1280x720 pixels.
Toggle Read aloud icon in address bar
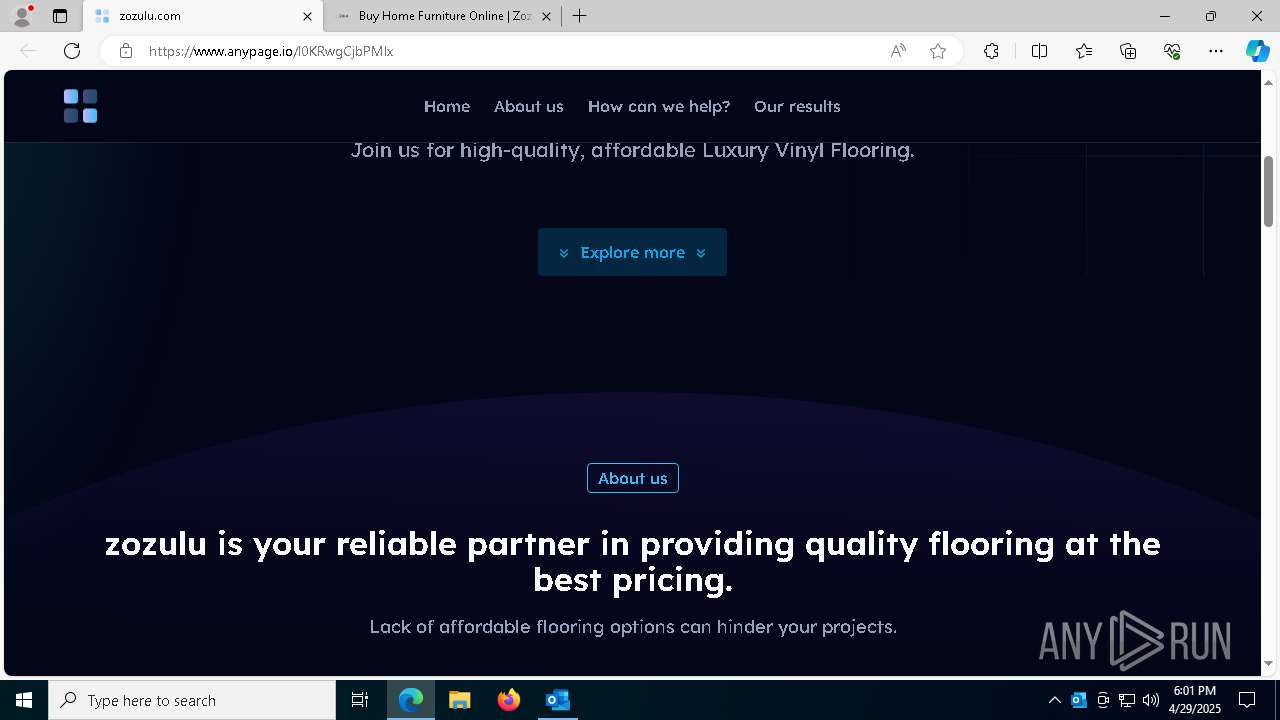(898, 51)
